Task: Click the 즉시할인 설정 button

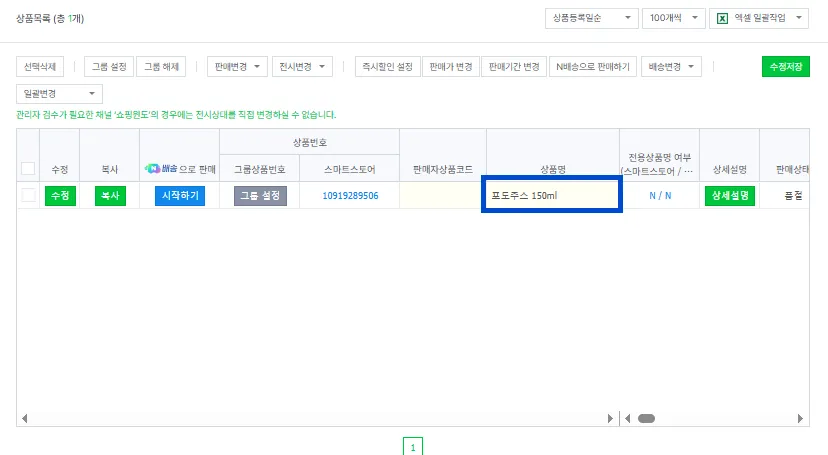Action: 388,67
